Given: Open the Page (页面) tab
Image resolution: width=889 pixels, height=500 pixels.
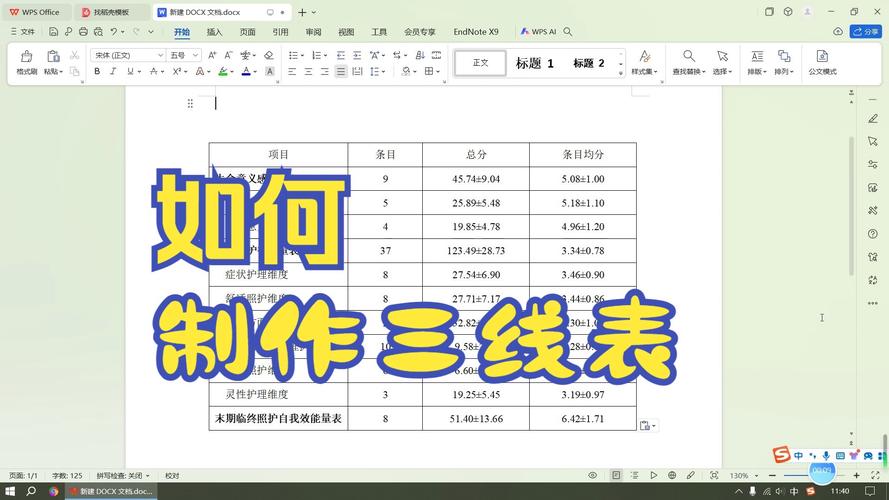Looking at the screenshot, I should pos(247,32).
